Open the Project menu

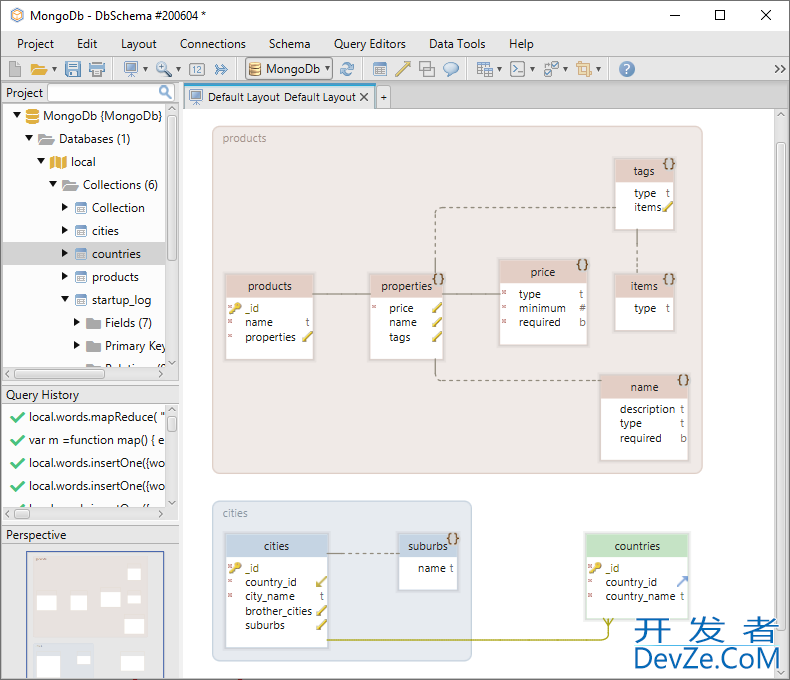click(35, 44)
